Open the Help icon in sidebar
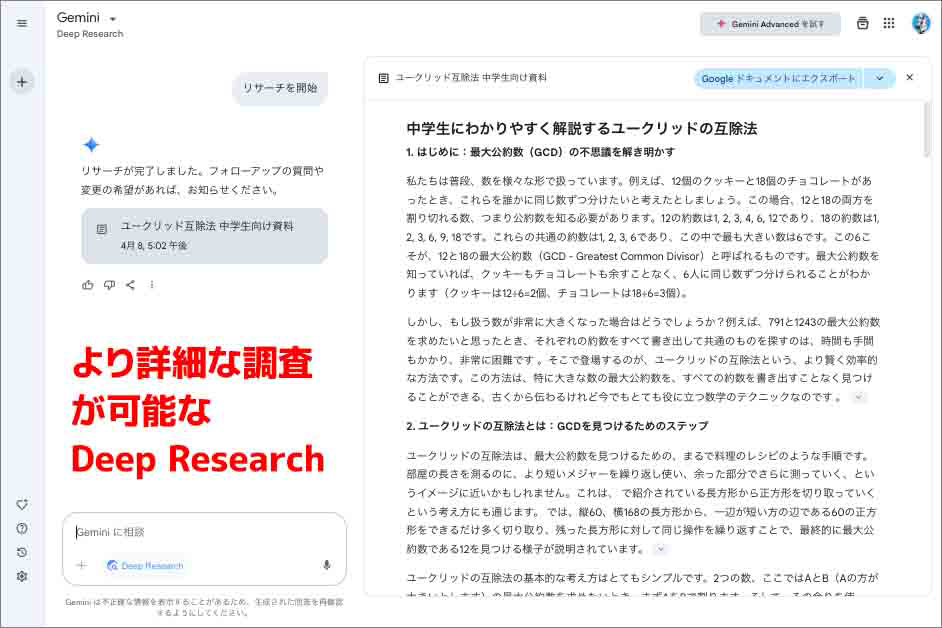The width and height of the screenshot is (942, 628). 22,528
